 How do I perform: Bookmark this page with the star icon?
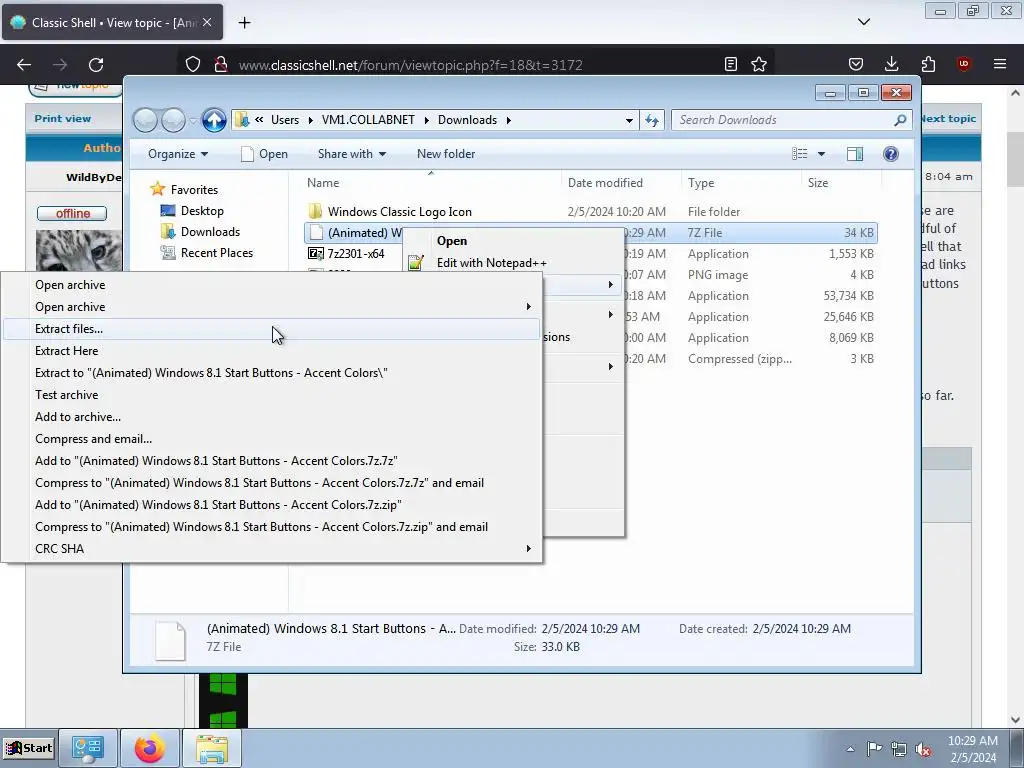coord(759,64)
